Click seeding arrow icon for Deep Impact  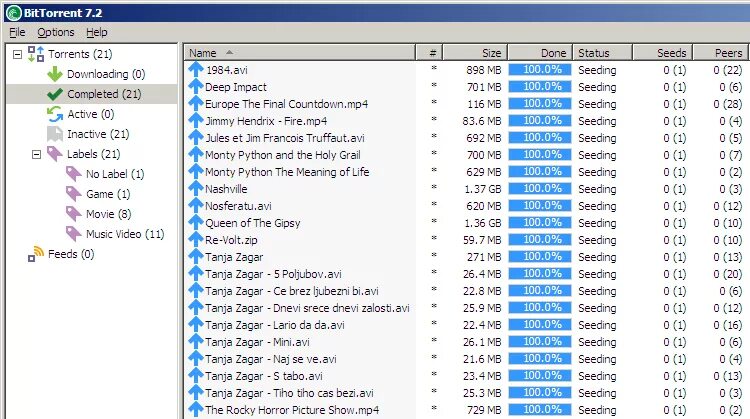tap(196, 87)
